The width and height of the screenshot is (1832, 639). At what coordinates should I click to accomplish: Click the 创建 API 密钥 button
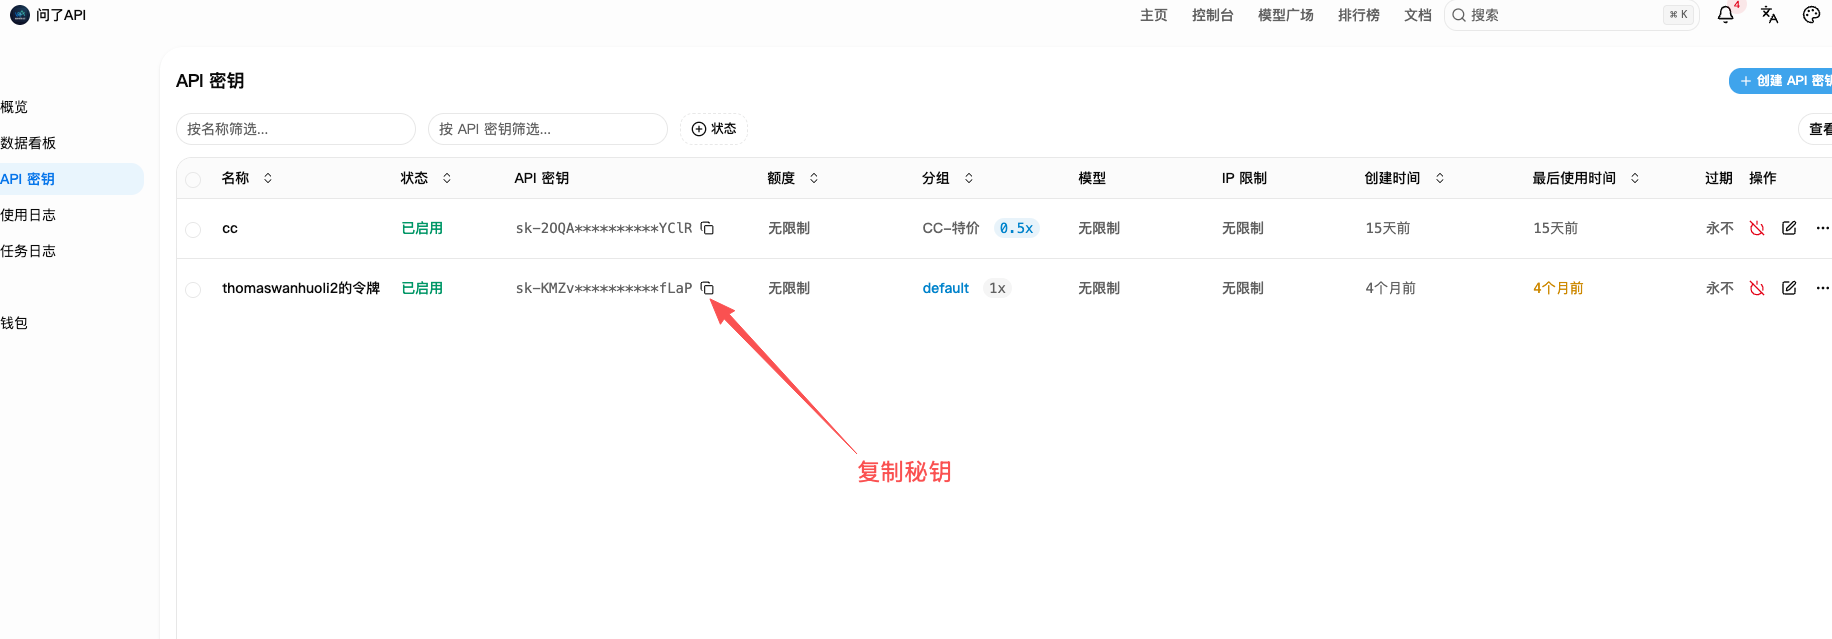click(1782, 81)
